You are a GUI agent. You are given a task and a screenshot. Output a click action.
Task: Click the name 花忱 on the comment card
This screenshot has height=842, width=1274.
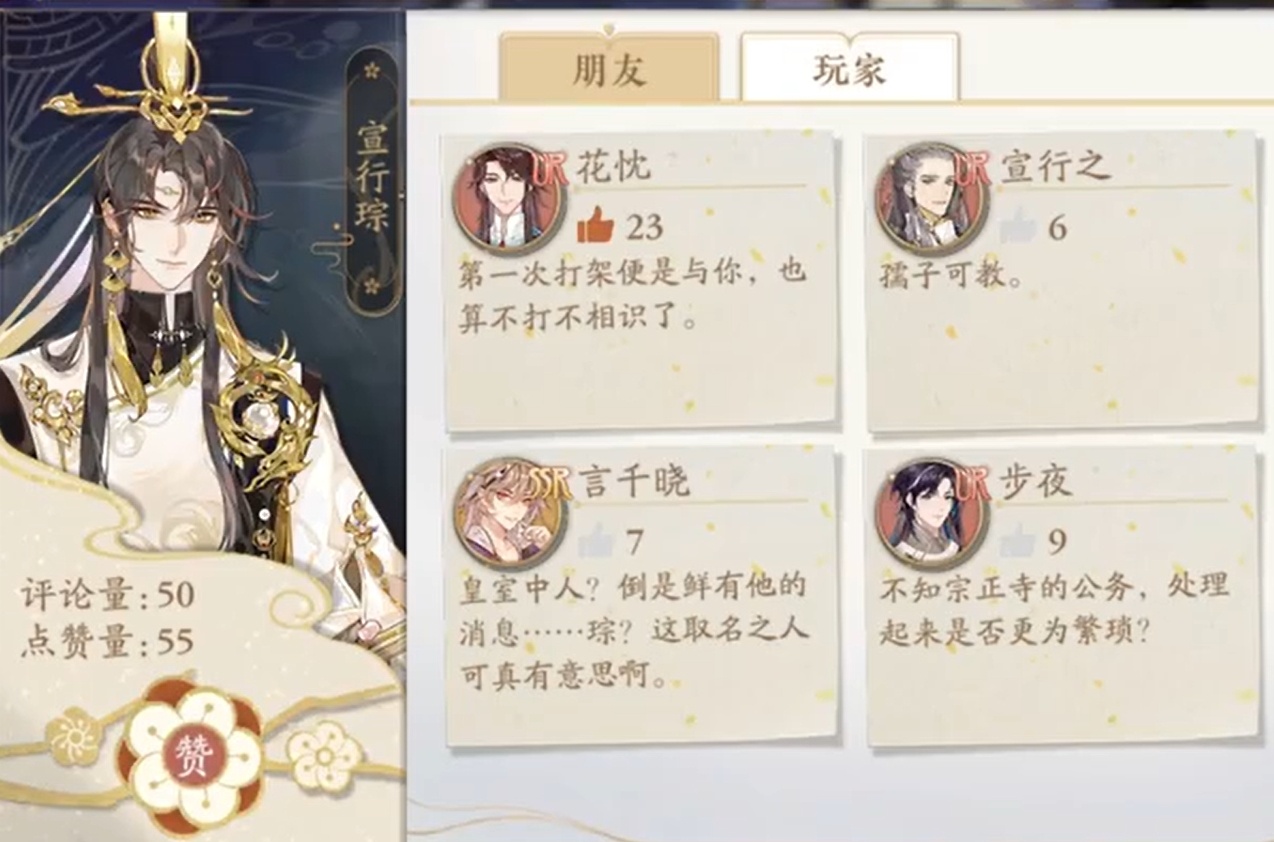[612, 166]
